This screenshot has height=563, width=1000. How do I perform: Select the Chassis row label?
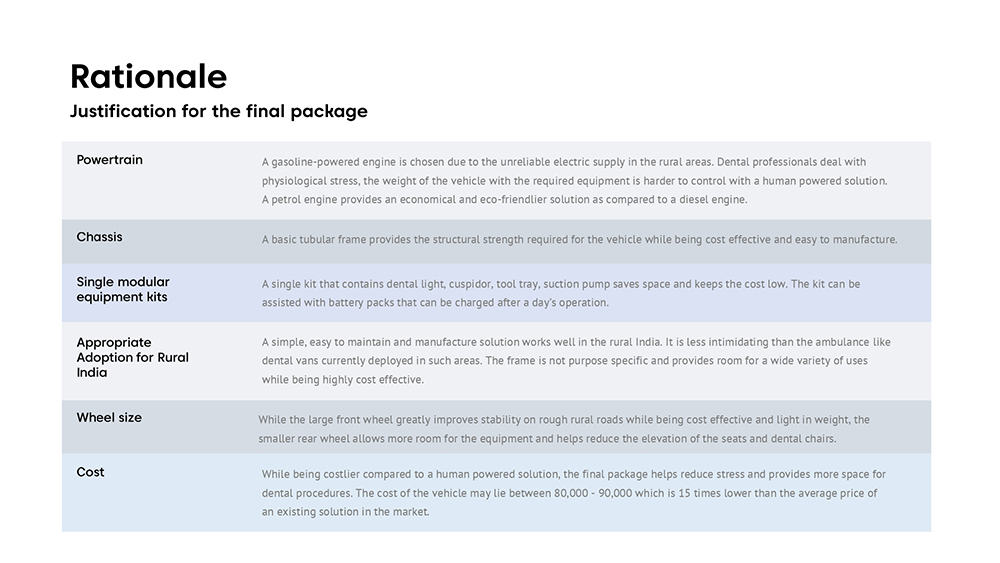[99, 237]
